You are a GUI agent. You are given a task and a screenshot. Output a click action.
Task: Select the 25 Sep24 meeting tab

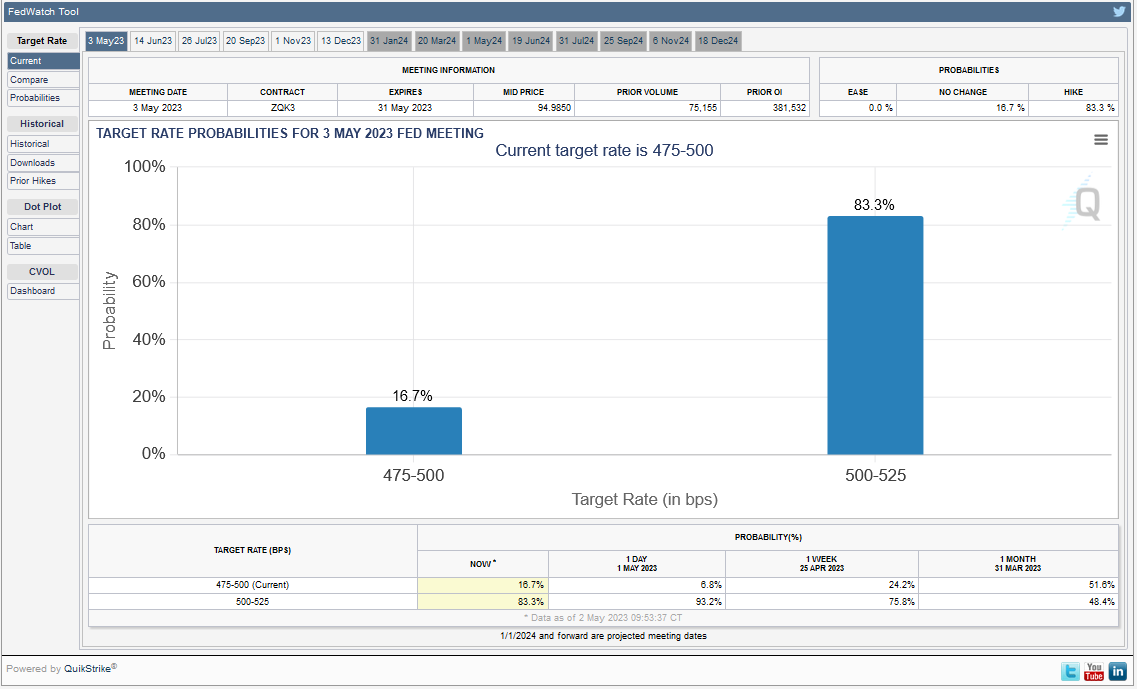point(624,41)
